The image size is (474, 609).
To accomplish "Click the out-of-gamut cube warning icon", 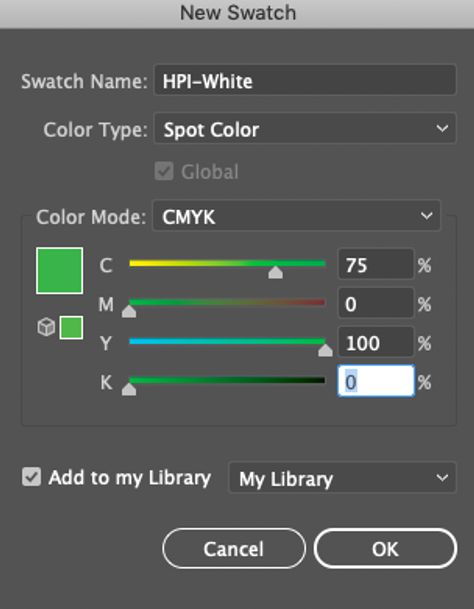I will click(x=46, y=327).
